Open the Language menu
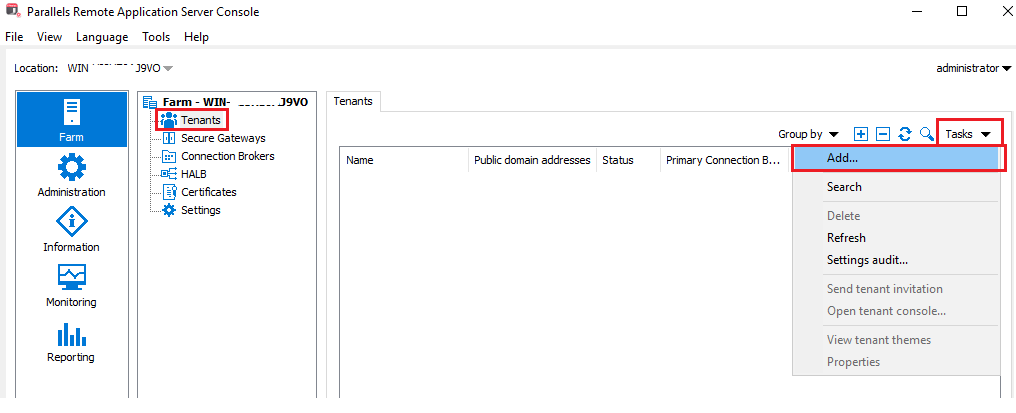The height and width of the screenshot is (413, 1016). coord(102,37)
